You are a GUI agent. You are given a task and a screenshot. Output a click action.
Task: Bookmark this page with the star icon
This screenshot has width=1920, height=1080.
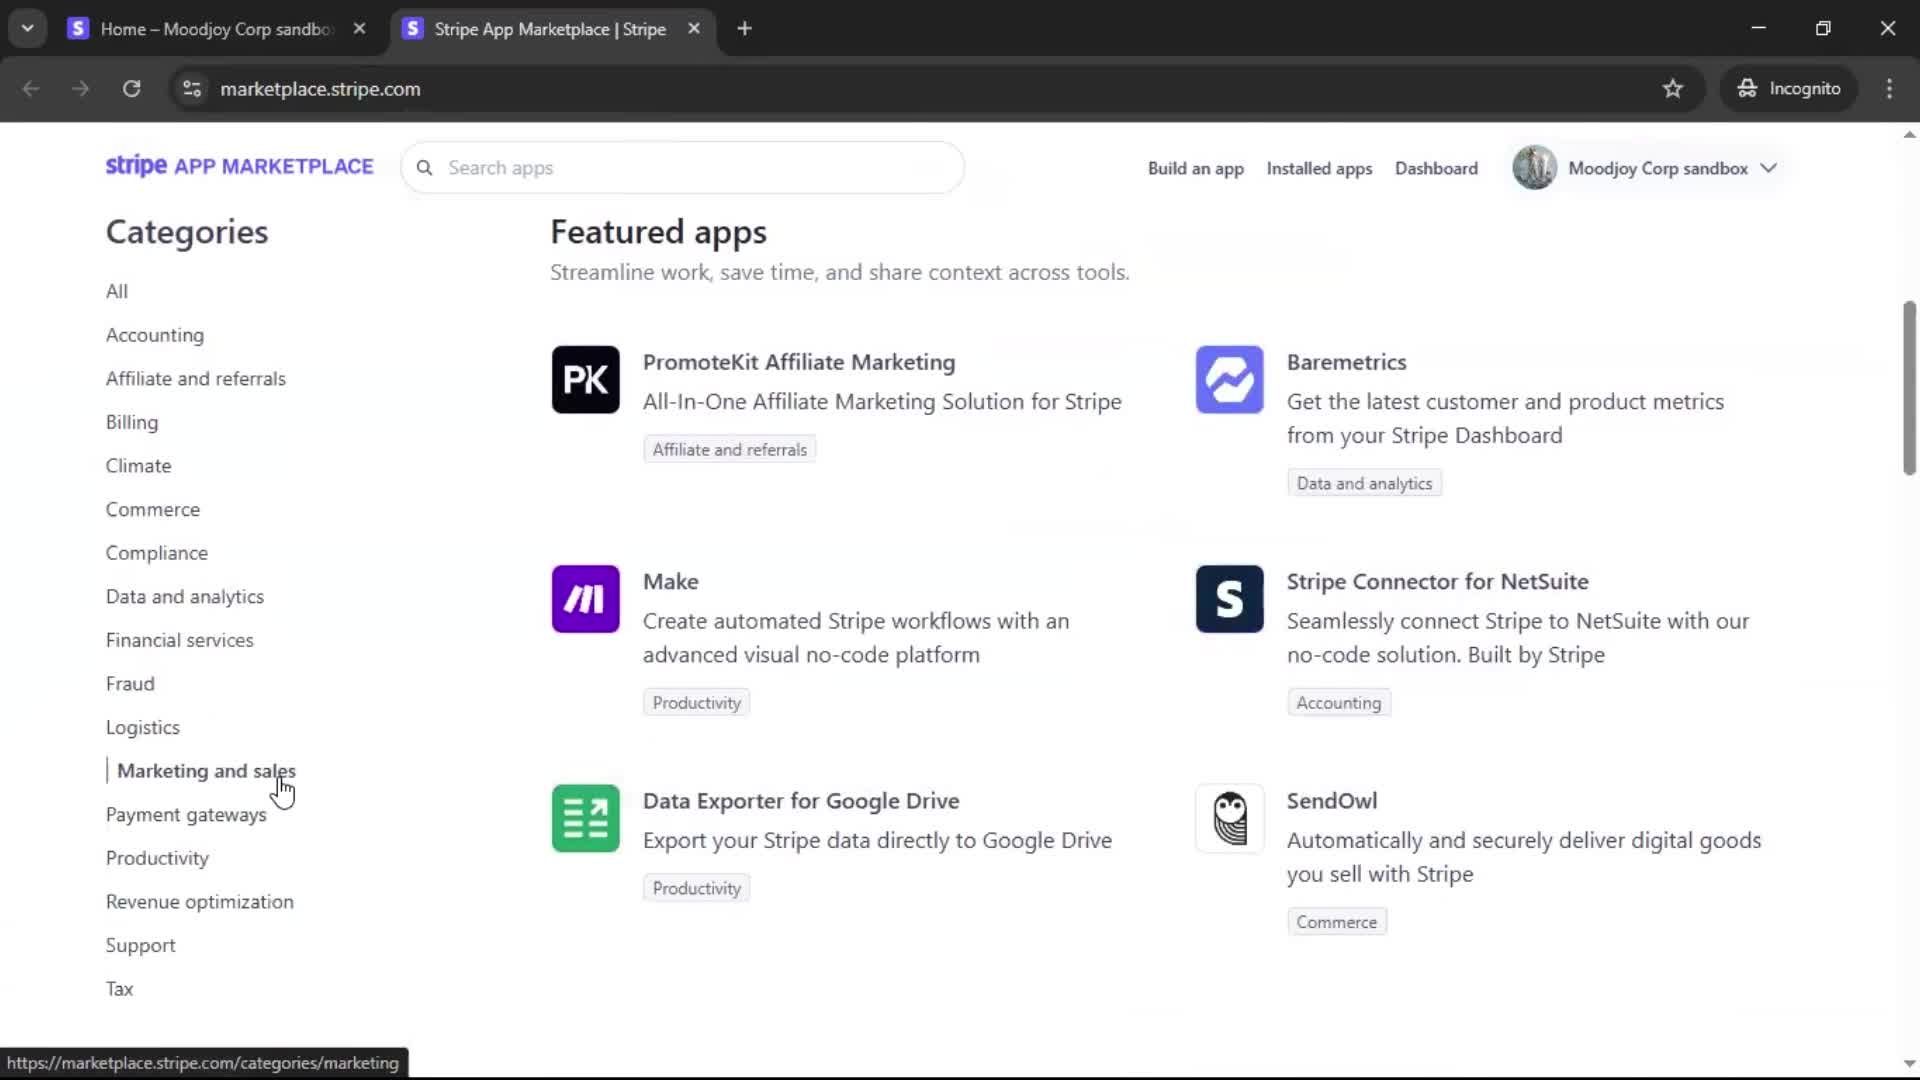coord(1672,89)
